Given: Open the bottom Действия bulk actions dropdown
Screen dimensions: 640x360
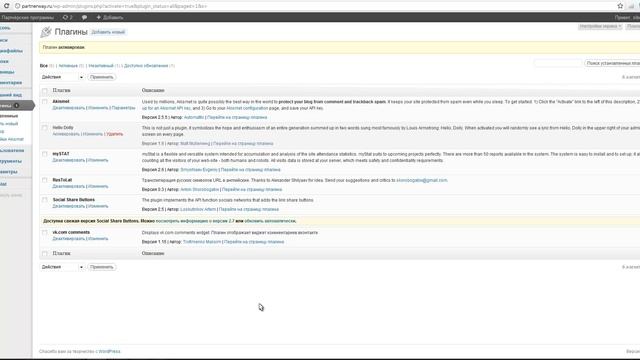Looking at the screenshot, I should click(62, 267).
